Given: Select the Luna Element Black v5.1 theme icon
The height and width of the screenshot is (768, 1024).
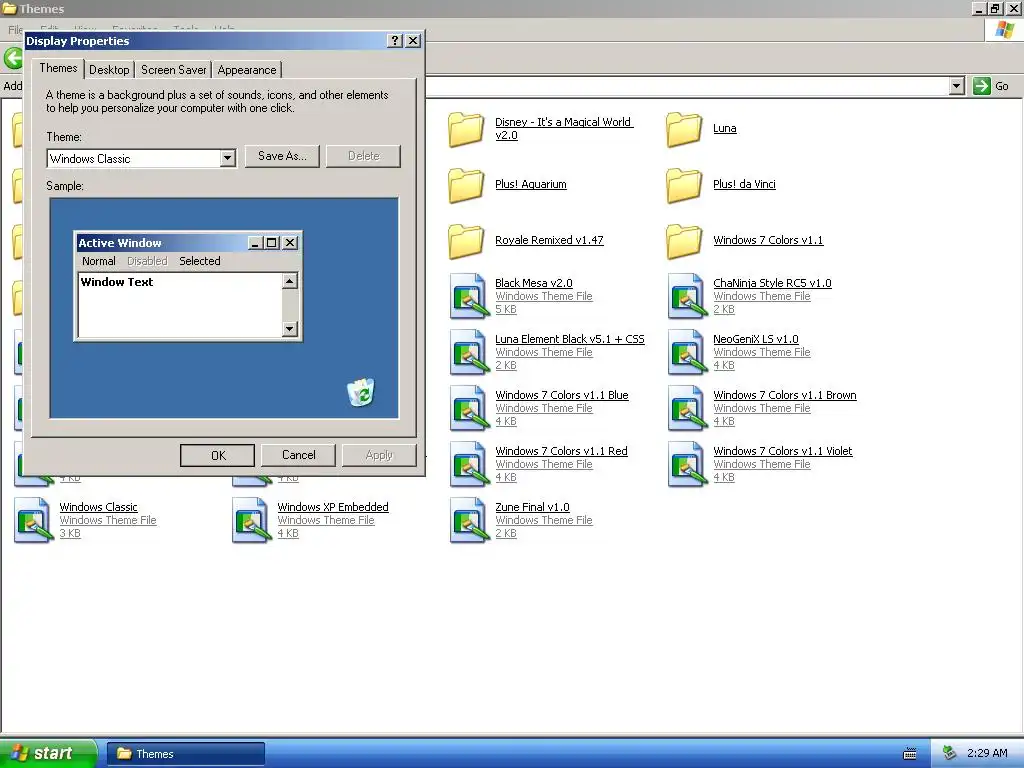Looking at the screenshot, I should pyautogui.click(x=469, y=352).
